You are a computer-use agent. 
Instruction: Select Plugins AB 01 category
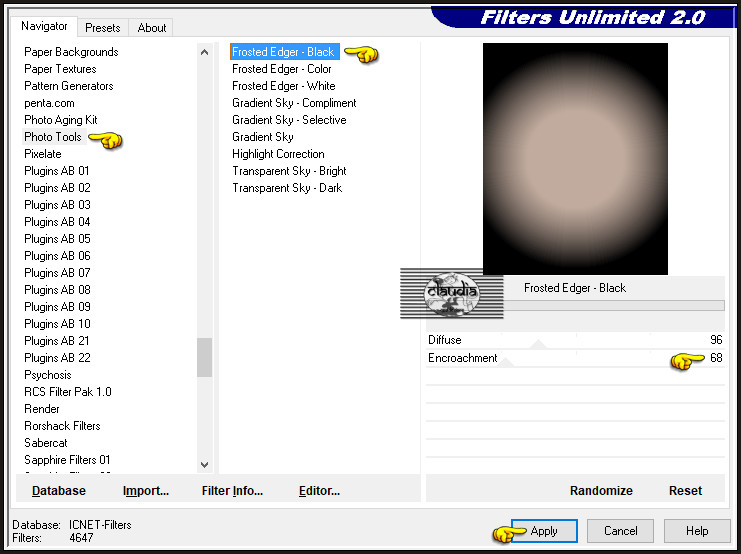point(57,171)
